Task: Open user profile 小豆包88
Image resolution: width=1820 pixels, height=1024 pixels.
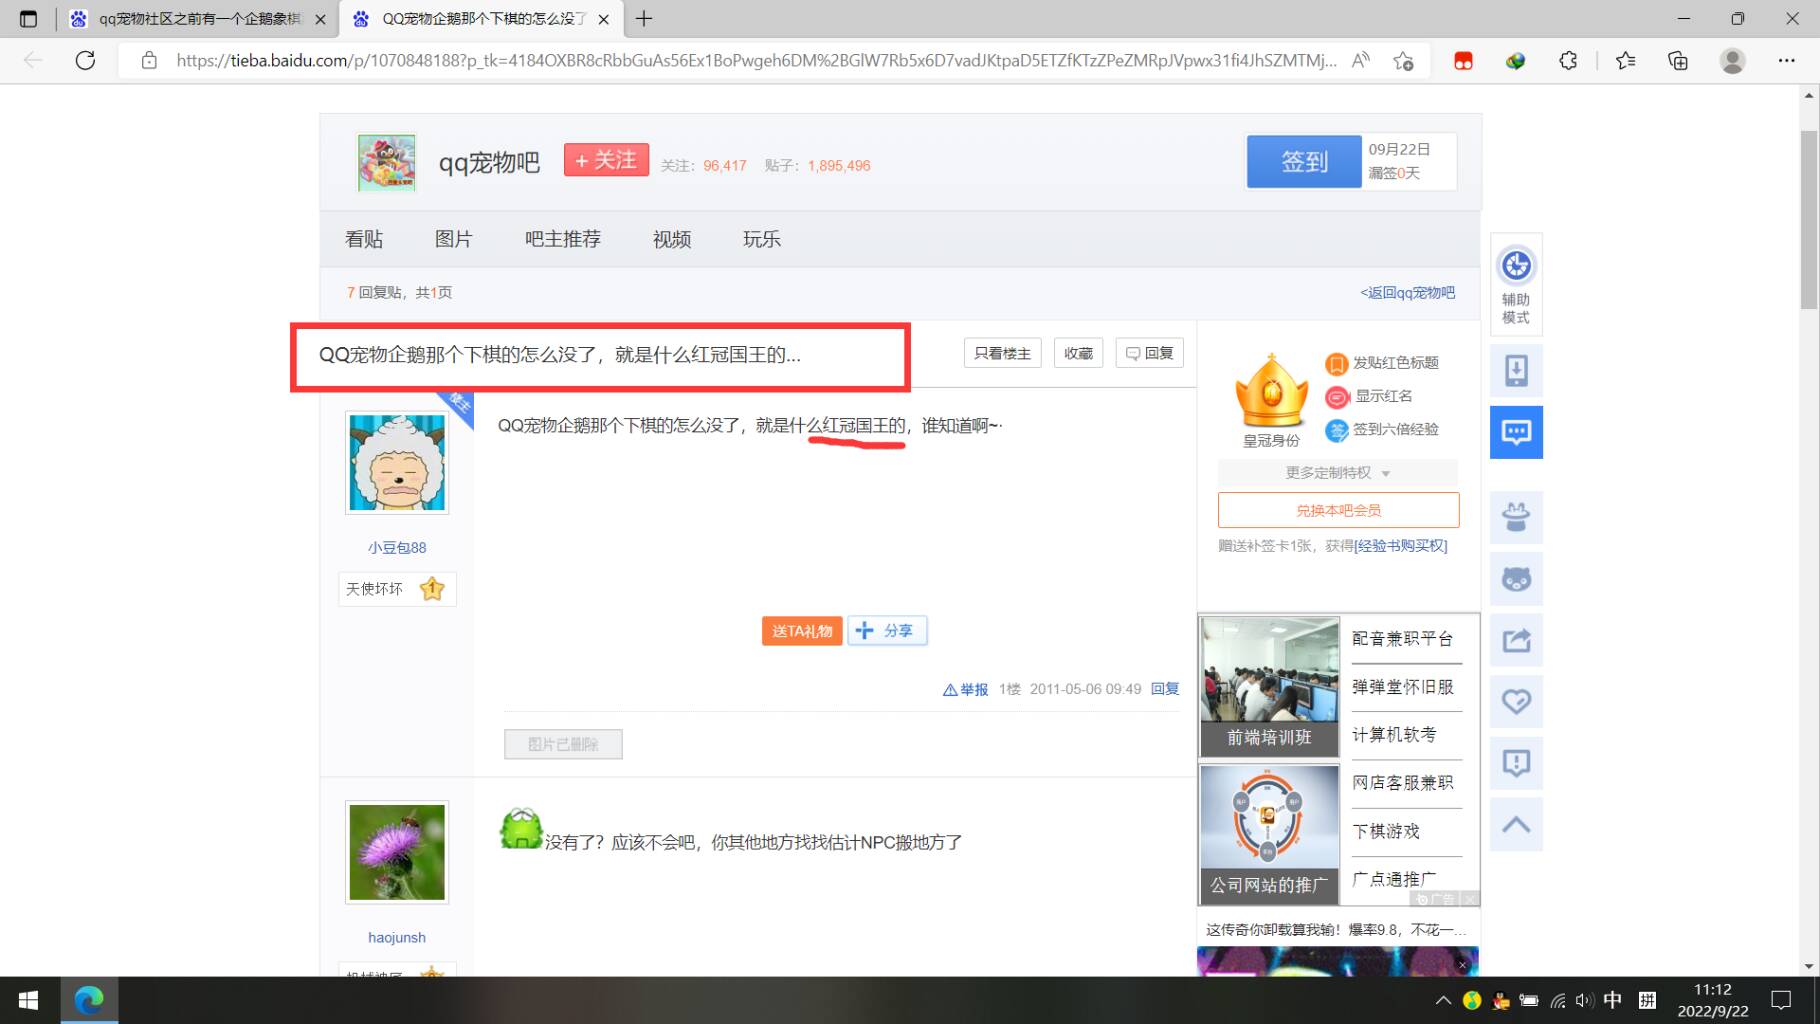Action: [x=397, y=547]
